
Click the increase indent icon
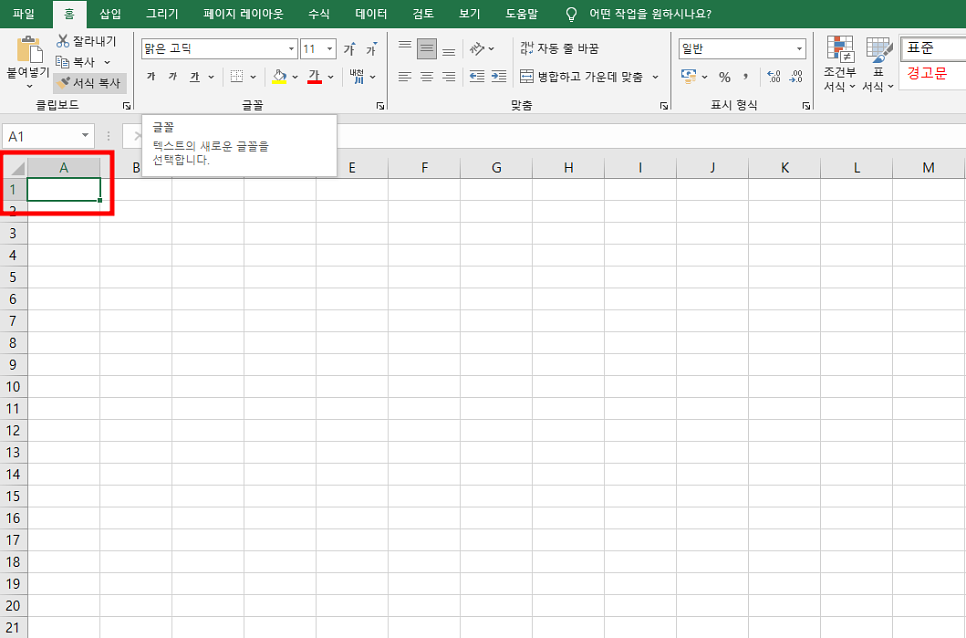click(x=498, y=76)
